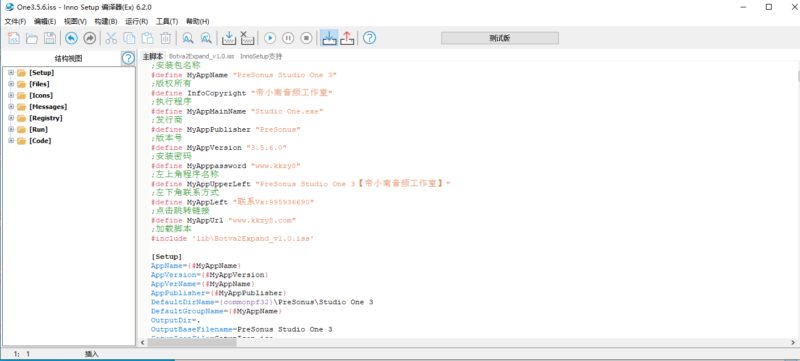Open the 视图(V) menu

point(75,21)
